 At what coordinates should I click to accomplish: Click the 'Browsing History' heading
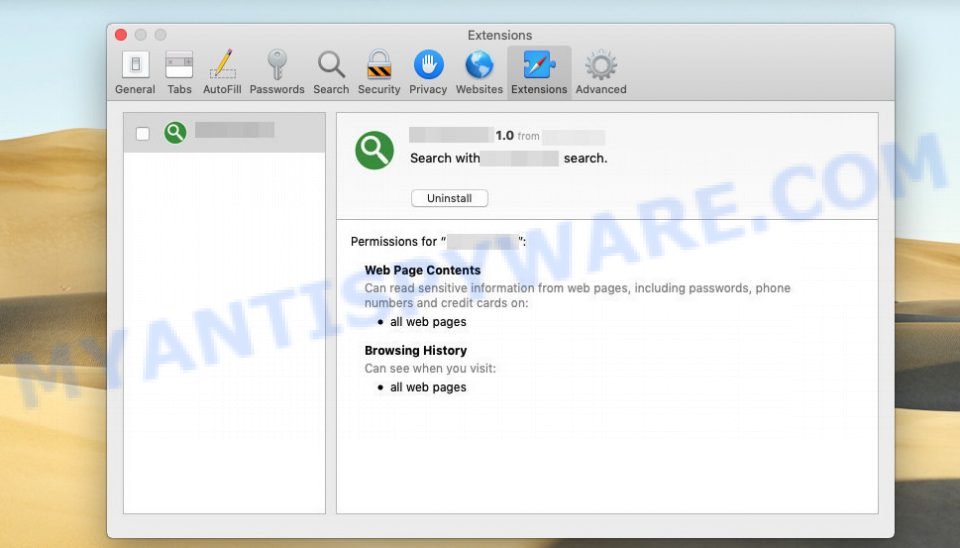click(416, 350)
